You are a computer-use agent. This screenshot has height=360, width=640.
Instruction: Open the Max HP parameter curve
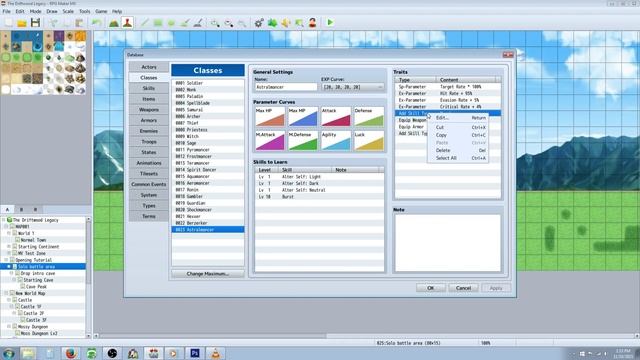[x=270, y=117]
